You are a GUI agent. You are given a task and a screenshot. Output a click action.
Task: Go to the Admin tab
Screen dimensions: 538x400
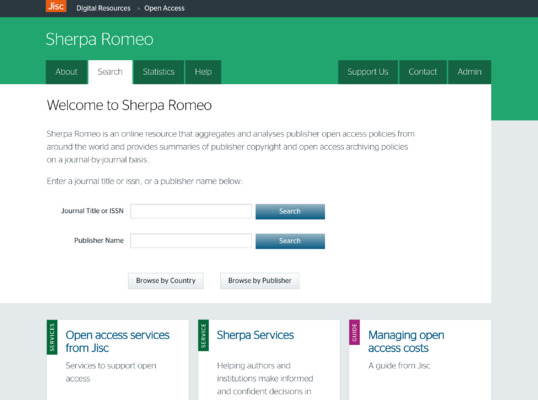[469, 72]
